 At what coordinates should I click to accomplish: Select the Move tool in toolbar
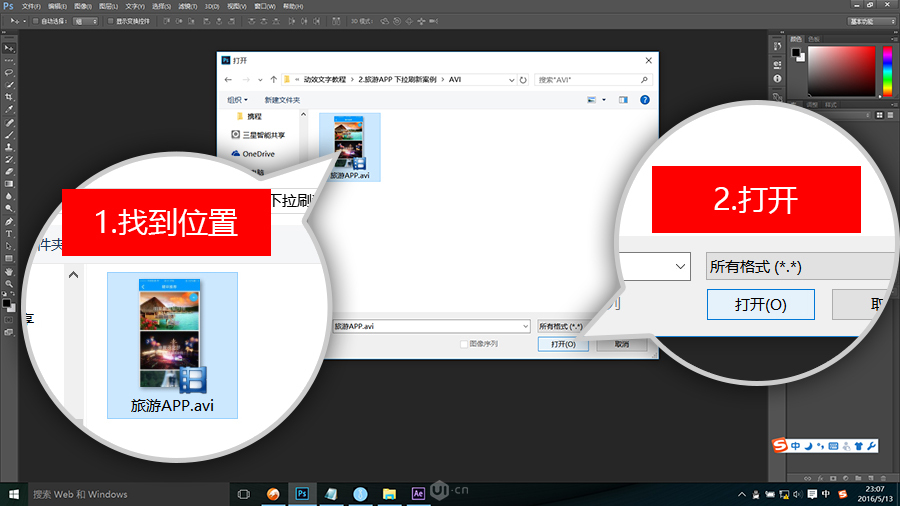pos(9,48)
